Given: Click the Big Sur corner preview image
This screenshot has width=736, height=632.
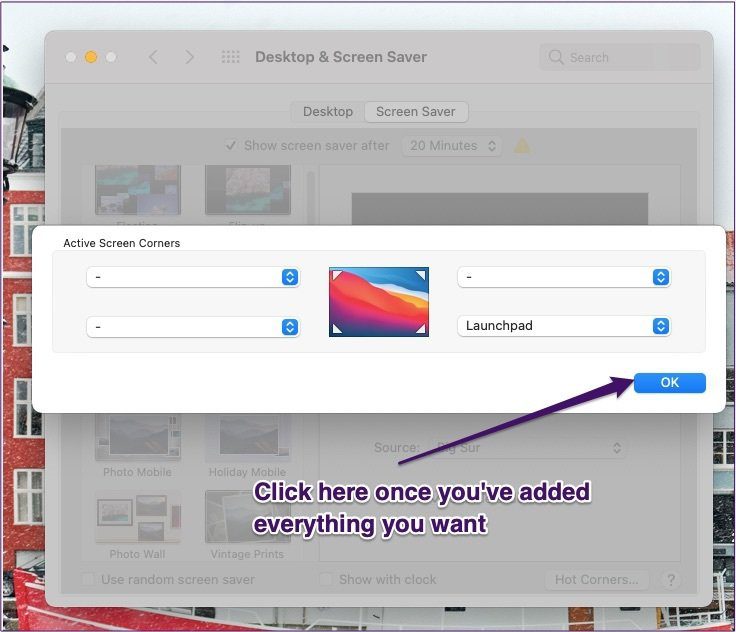Looking at the screenshot, I should coord(379,302).
